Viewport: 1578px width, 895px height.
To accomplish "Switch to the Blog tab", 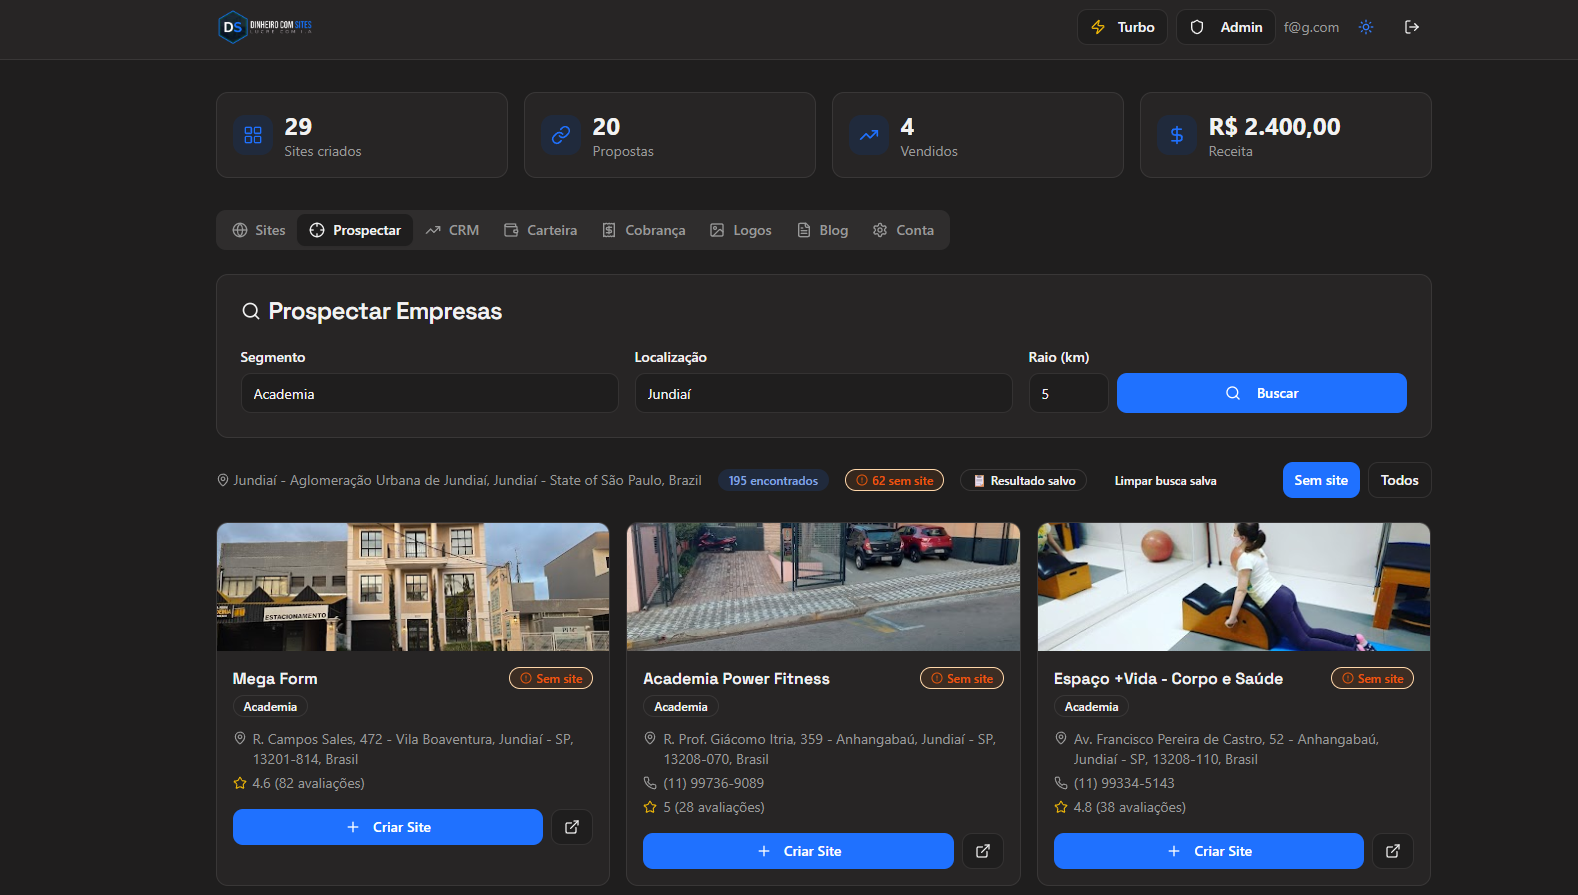I will (822, 230).
